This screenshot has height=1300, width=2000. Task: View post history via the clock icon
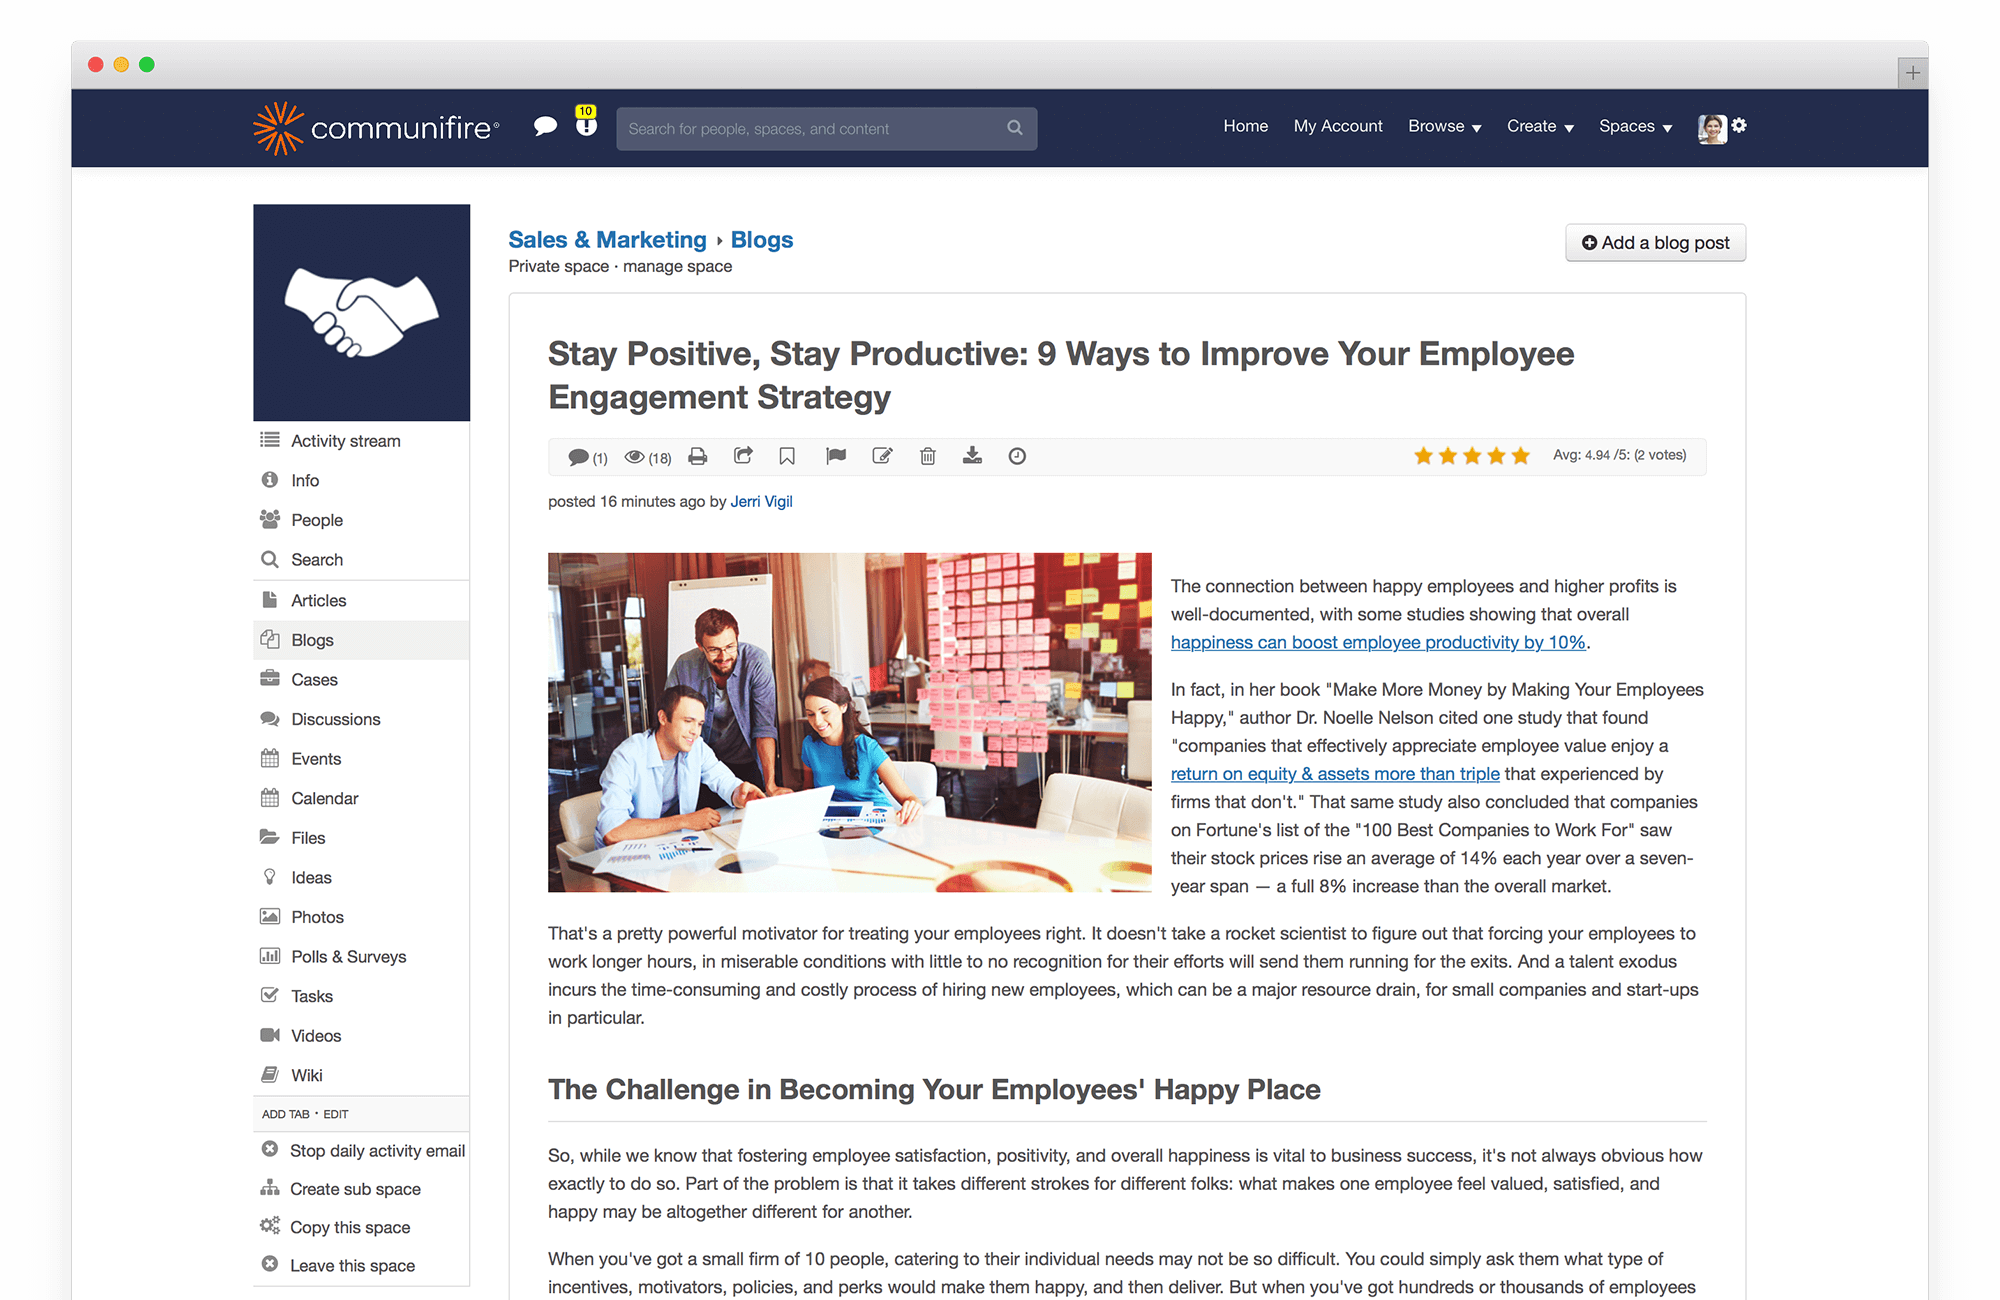click(1017, 456)
